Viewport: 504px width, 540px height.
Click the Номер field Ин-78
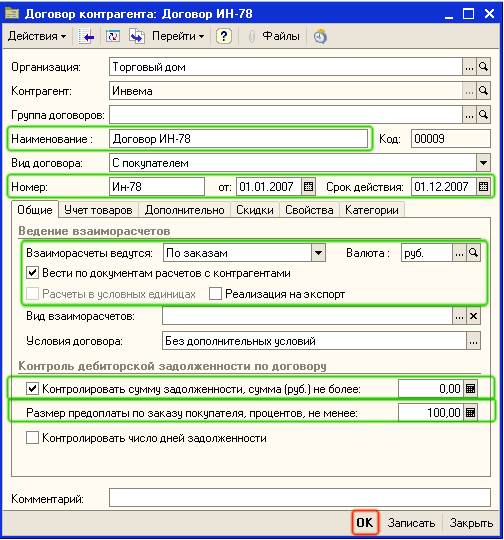[157, 187]
